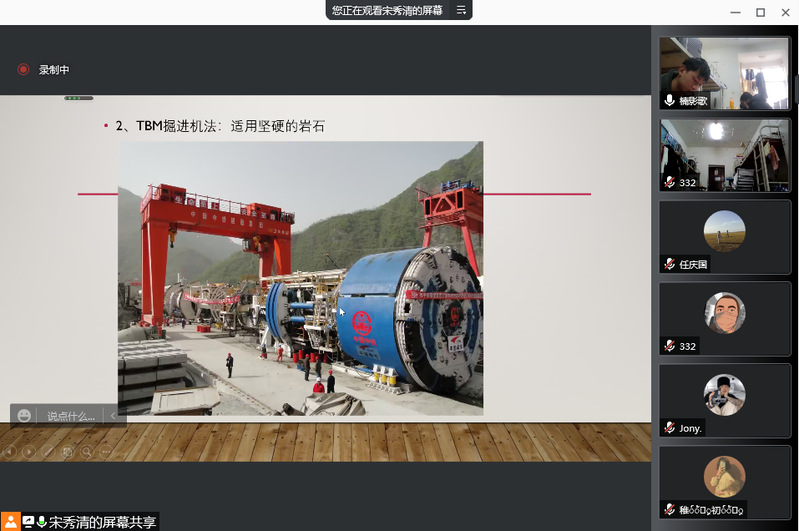This screenshot has height=531, width=799.
Task: Click the previous slide arrow control
Action: pos(11,452)
